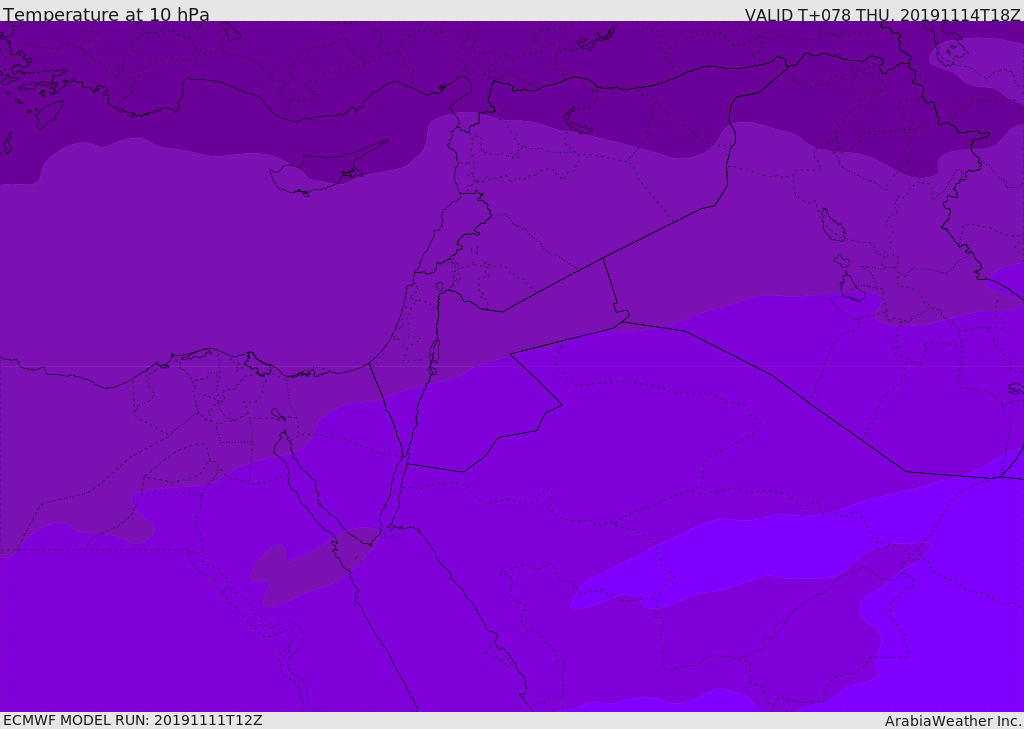This screenshot has width=1024, height=729.
Task: Click the 'Temperature at 10 hPa' title text
Action: [106, 14]
